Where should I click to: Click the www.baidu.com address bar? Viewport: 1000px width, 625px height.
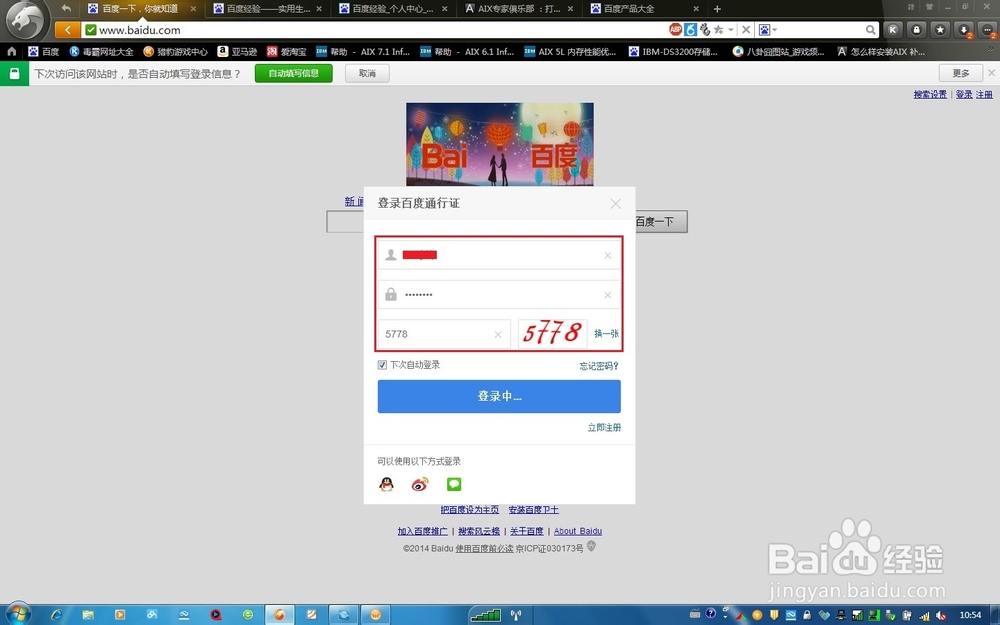pyautogui.click(x=376, y=30)
